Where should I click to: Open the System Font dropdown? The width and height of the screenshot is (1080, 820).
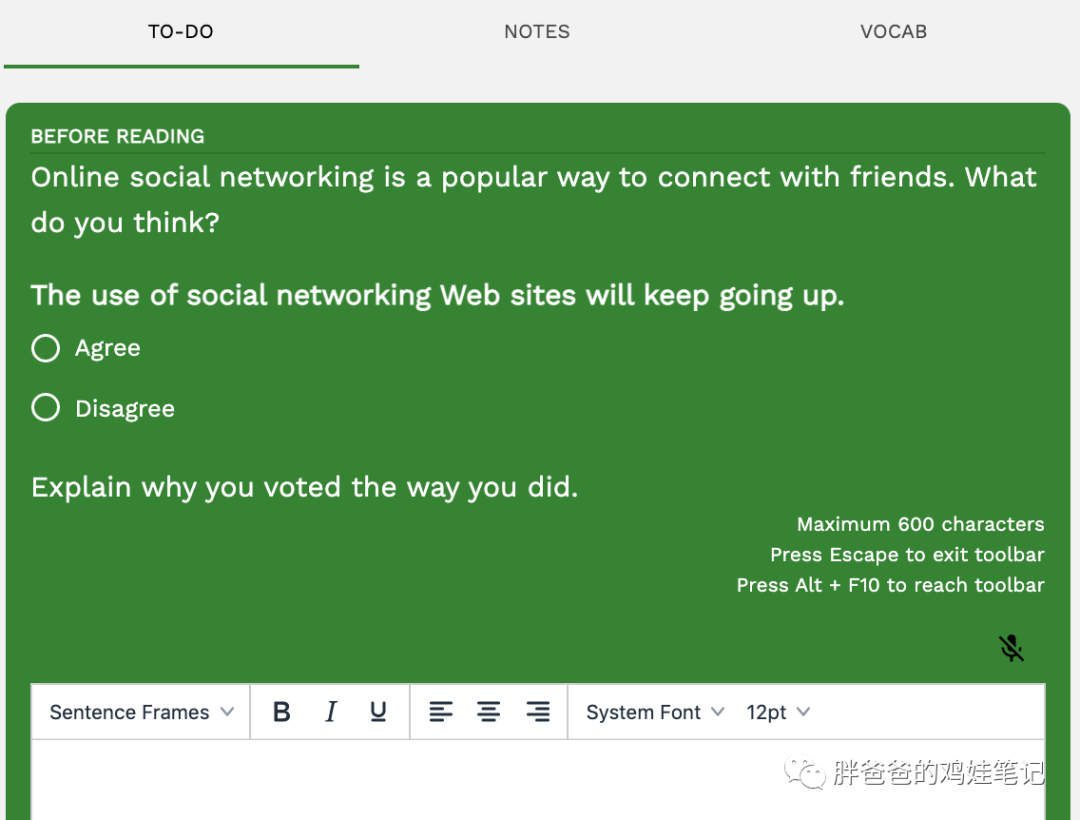pos(654,712)
